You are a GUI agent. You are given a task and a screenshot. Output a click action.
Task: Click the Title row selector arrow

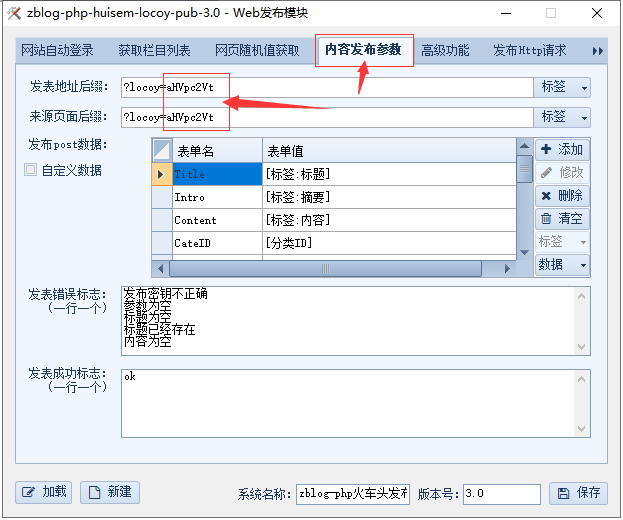coord(162,174)
